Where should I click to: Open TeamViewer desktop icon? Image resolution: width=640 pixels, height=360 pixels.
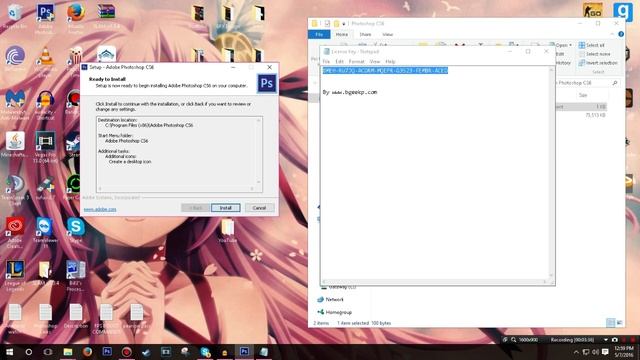click(x=45, y=231)
